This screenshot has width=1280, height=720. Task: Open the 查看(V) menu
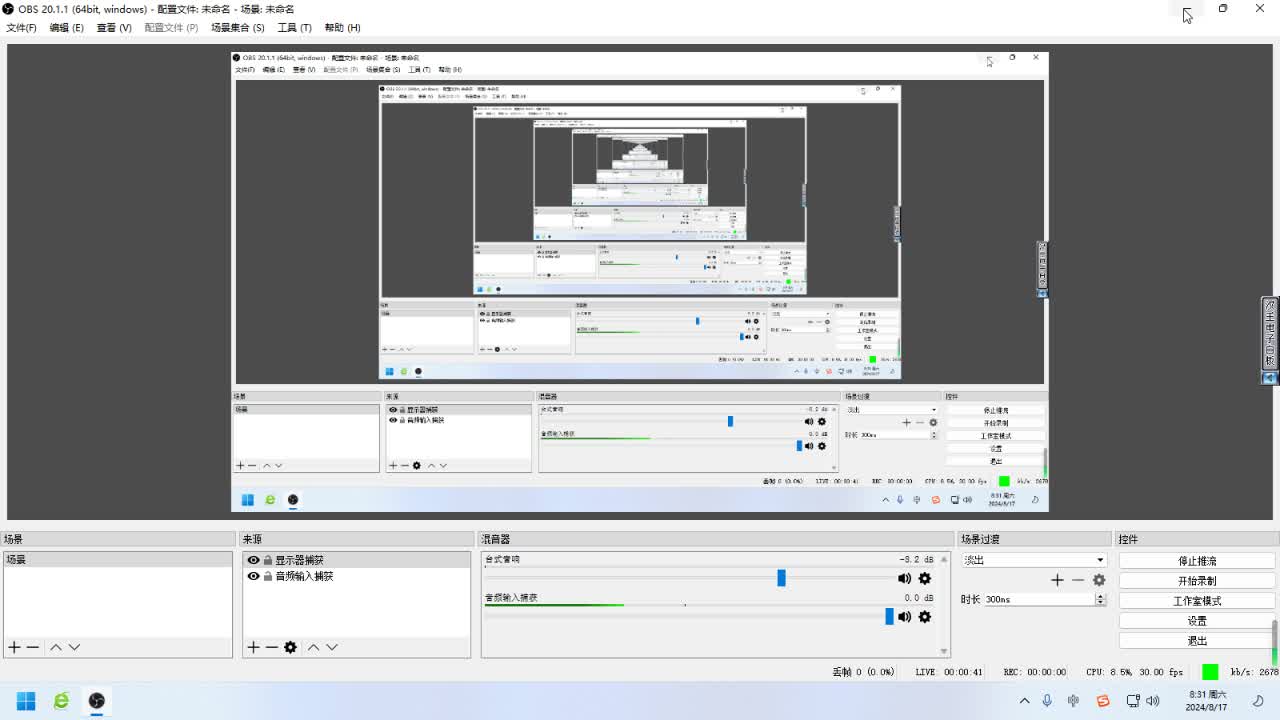tap(114, 28)
